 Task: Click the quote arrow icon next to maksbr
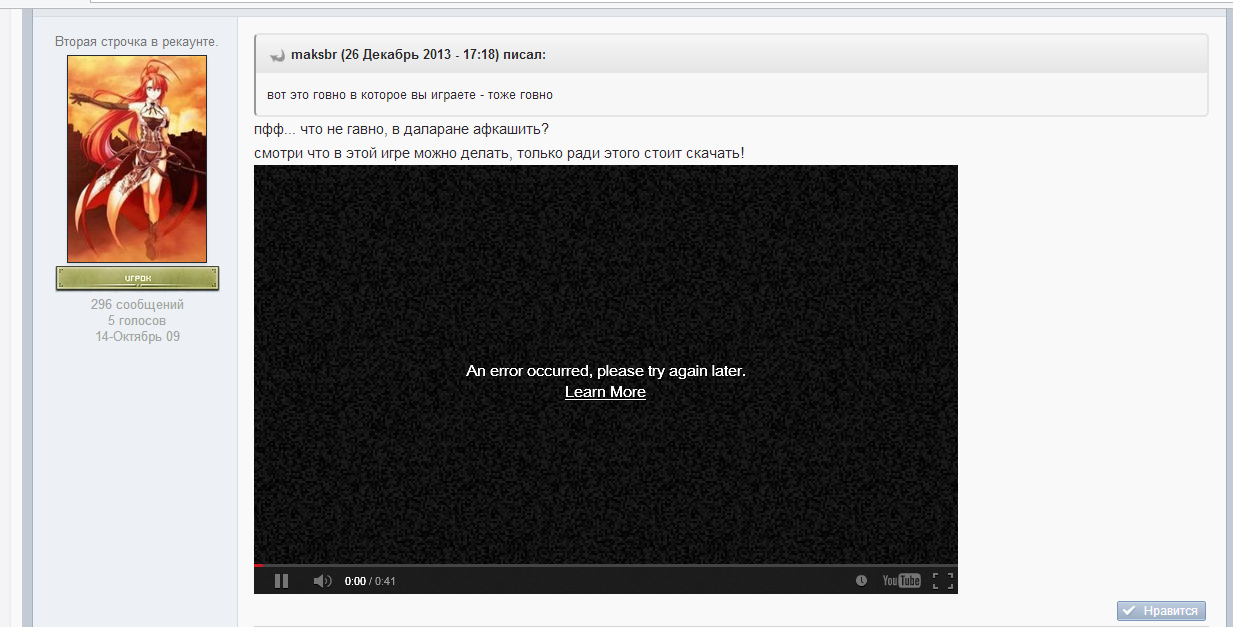point(277,55)
